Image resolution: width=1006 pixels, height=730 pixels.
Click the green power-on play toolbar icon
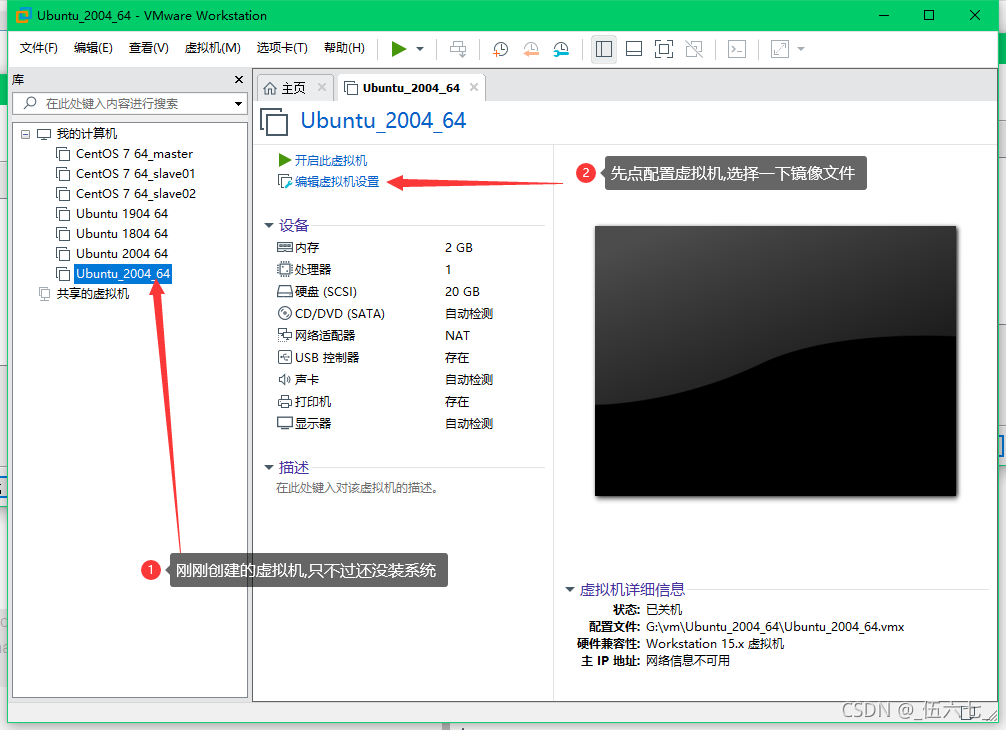pos(398,49)
